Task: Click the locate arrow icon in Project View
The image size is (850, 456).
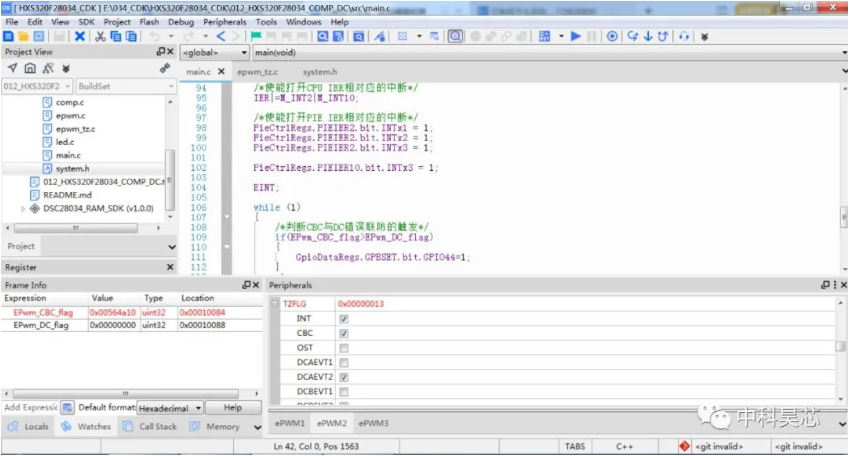Action: point(12,68)
